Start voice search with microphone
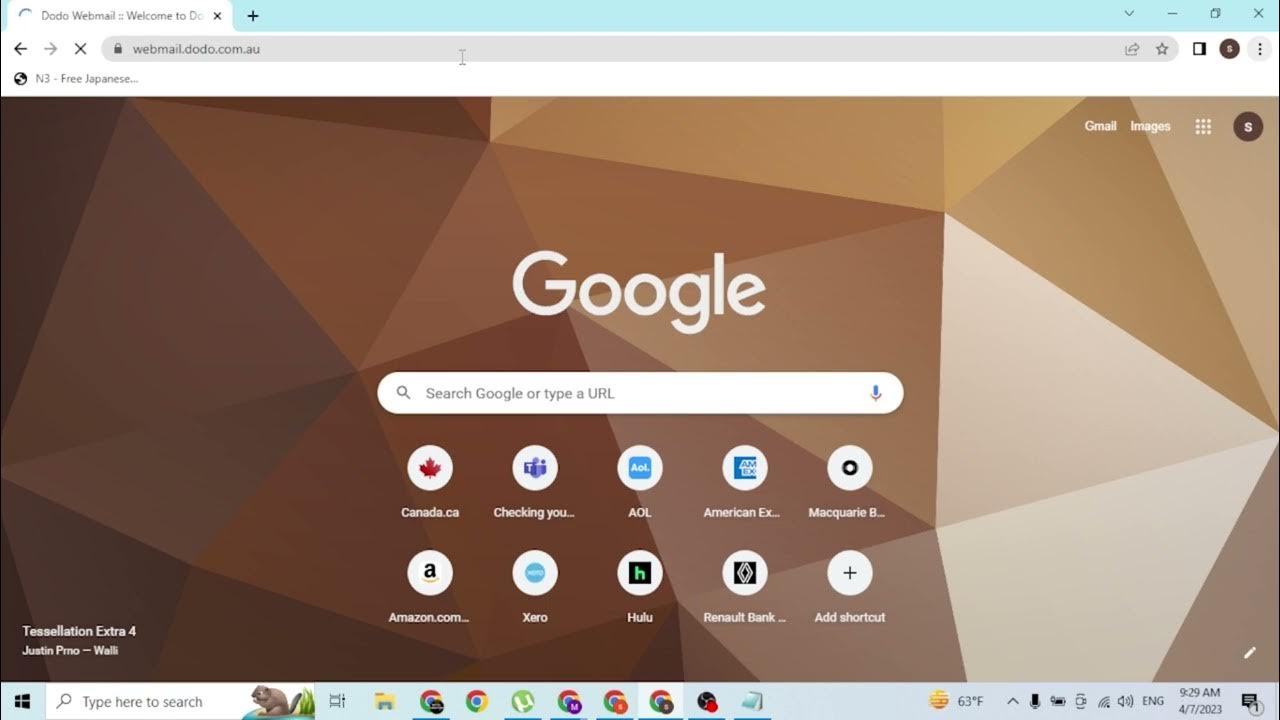This screenshot has width=1280, height=720. pyautogui.click(x=876, y=393)
